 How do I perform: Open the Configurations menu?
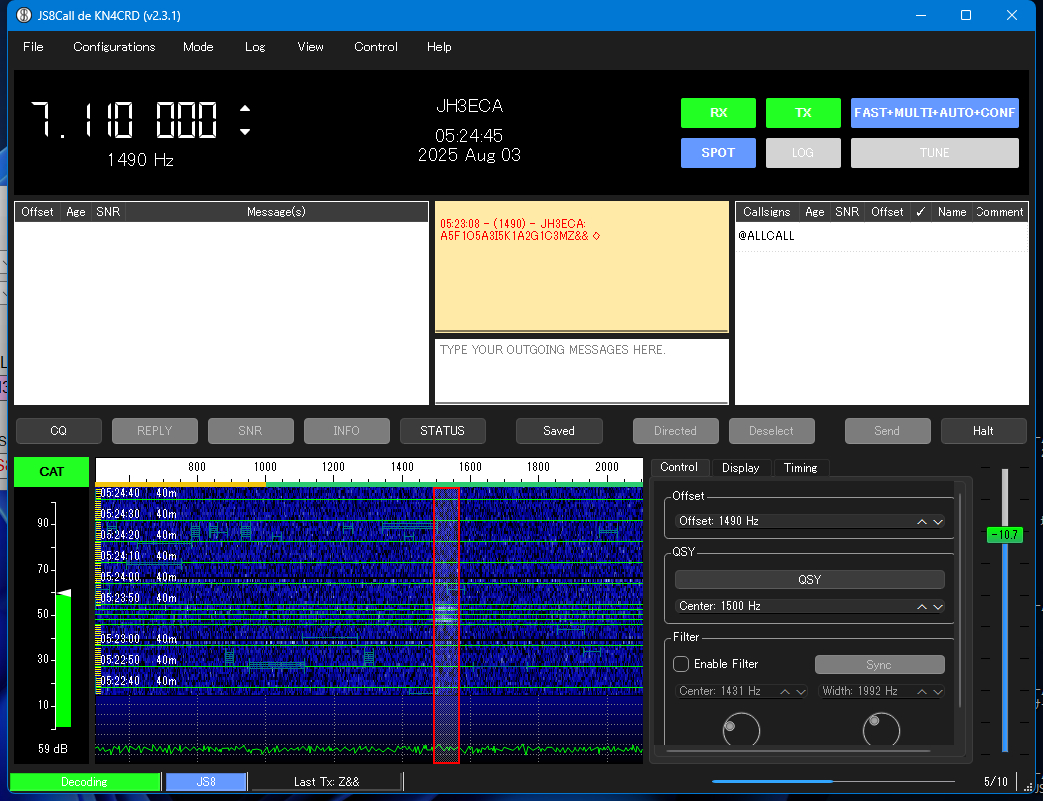point(114,47)
